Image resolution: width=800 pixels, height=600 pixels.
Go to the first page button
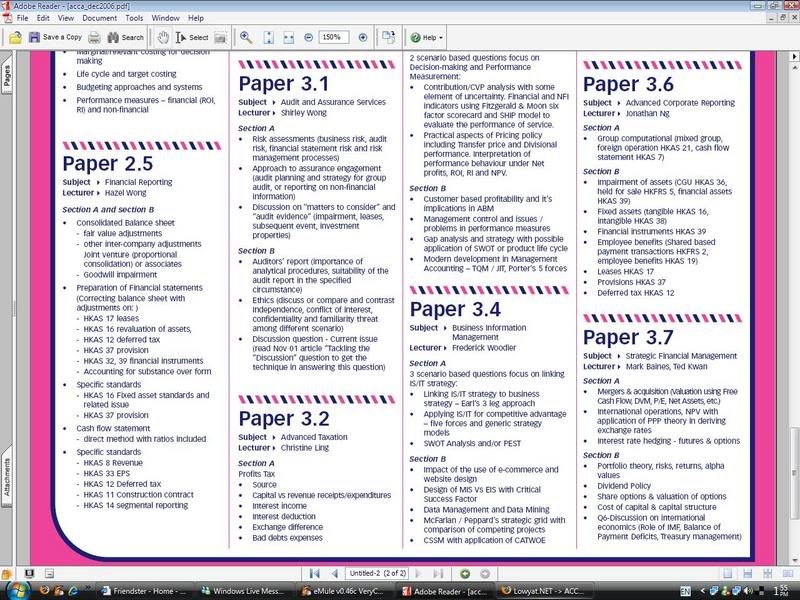pyautogui.click(x=314, y=573)
